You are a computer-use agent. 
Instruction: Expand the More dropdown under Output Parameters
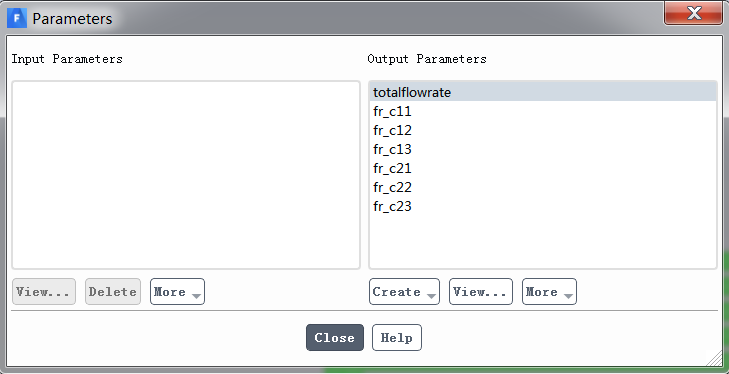549,292
